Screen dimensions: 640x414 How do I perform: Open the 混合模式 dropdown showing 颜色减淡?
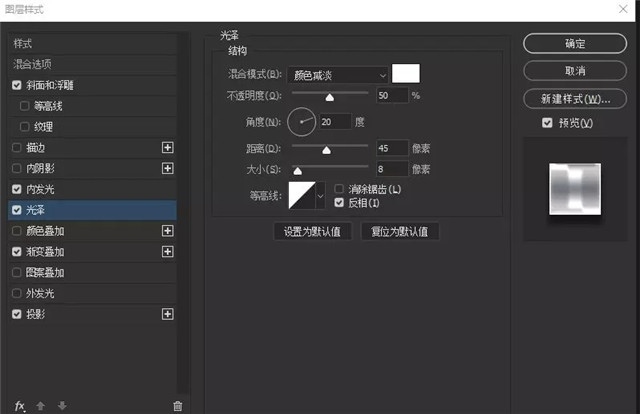pyautogui.click(x=338, y=75)
